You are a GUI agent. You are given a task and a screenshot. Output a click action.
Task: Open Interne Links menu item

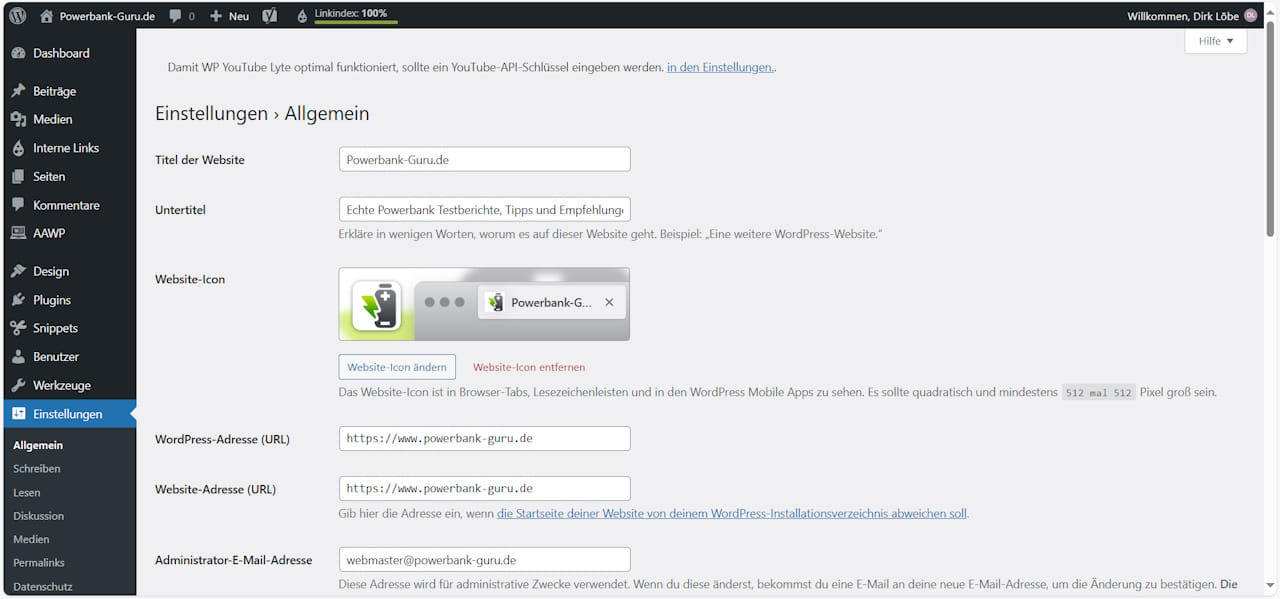68,148
